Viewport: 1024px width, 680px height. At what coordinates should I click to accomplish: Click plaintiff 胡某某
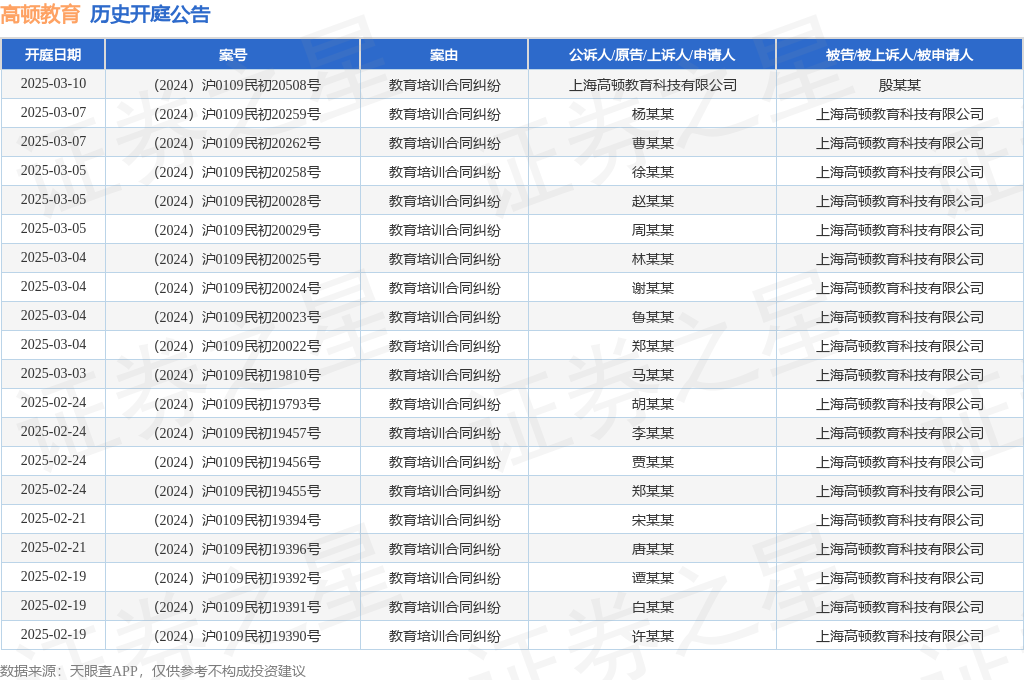click(x=652, y=404)
